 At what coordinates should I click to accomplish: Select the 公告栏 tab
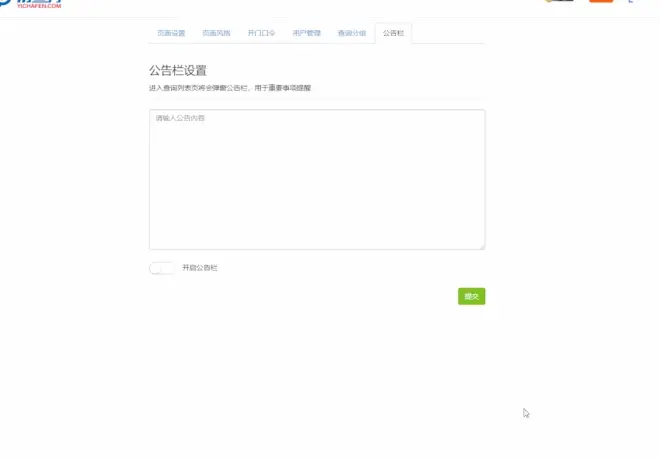393,33
